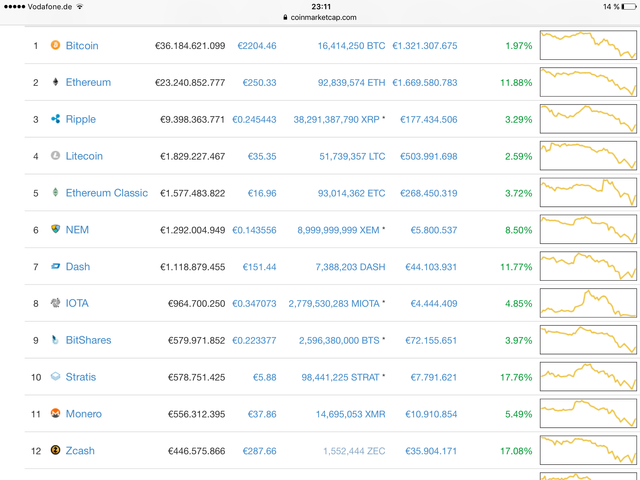Image resolution: width=640 pixels, height=480 pixels.
Task: Open the Zcash coin page link
Action: click(x=80, y=451)
